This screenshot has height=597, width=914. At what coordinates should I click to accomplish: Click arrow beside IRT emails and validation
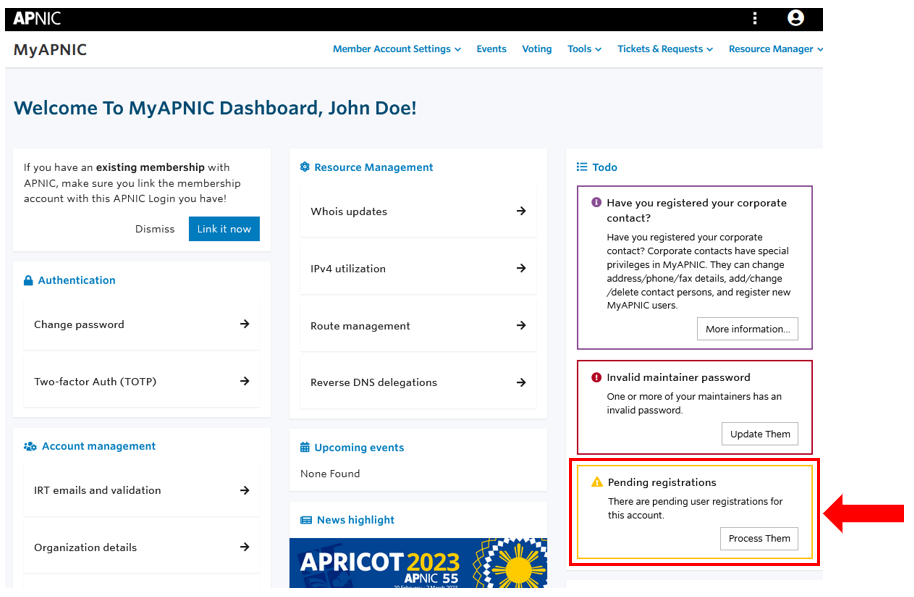point(245,490)
